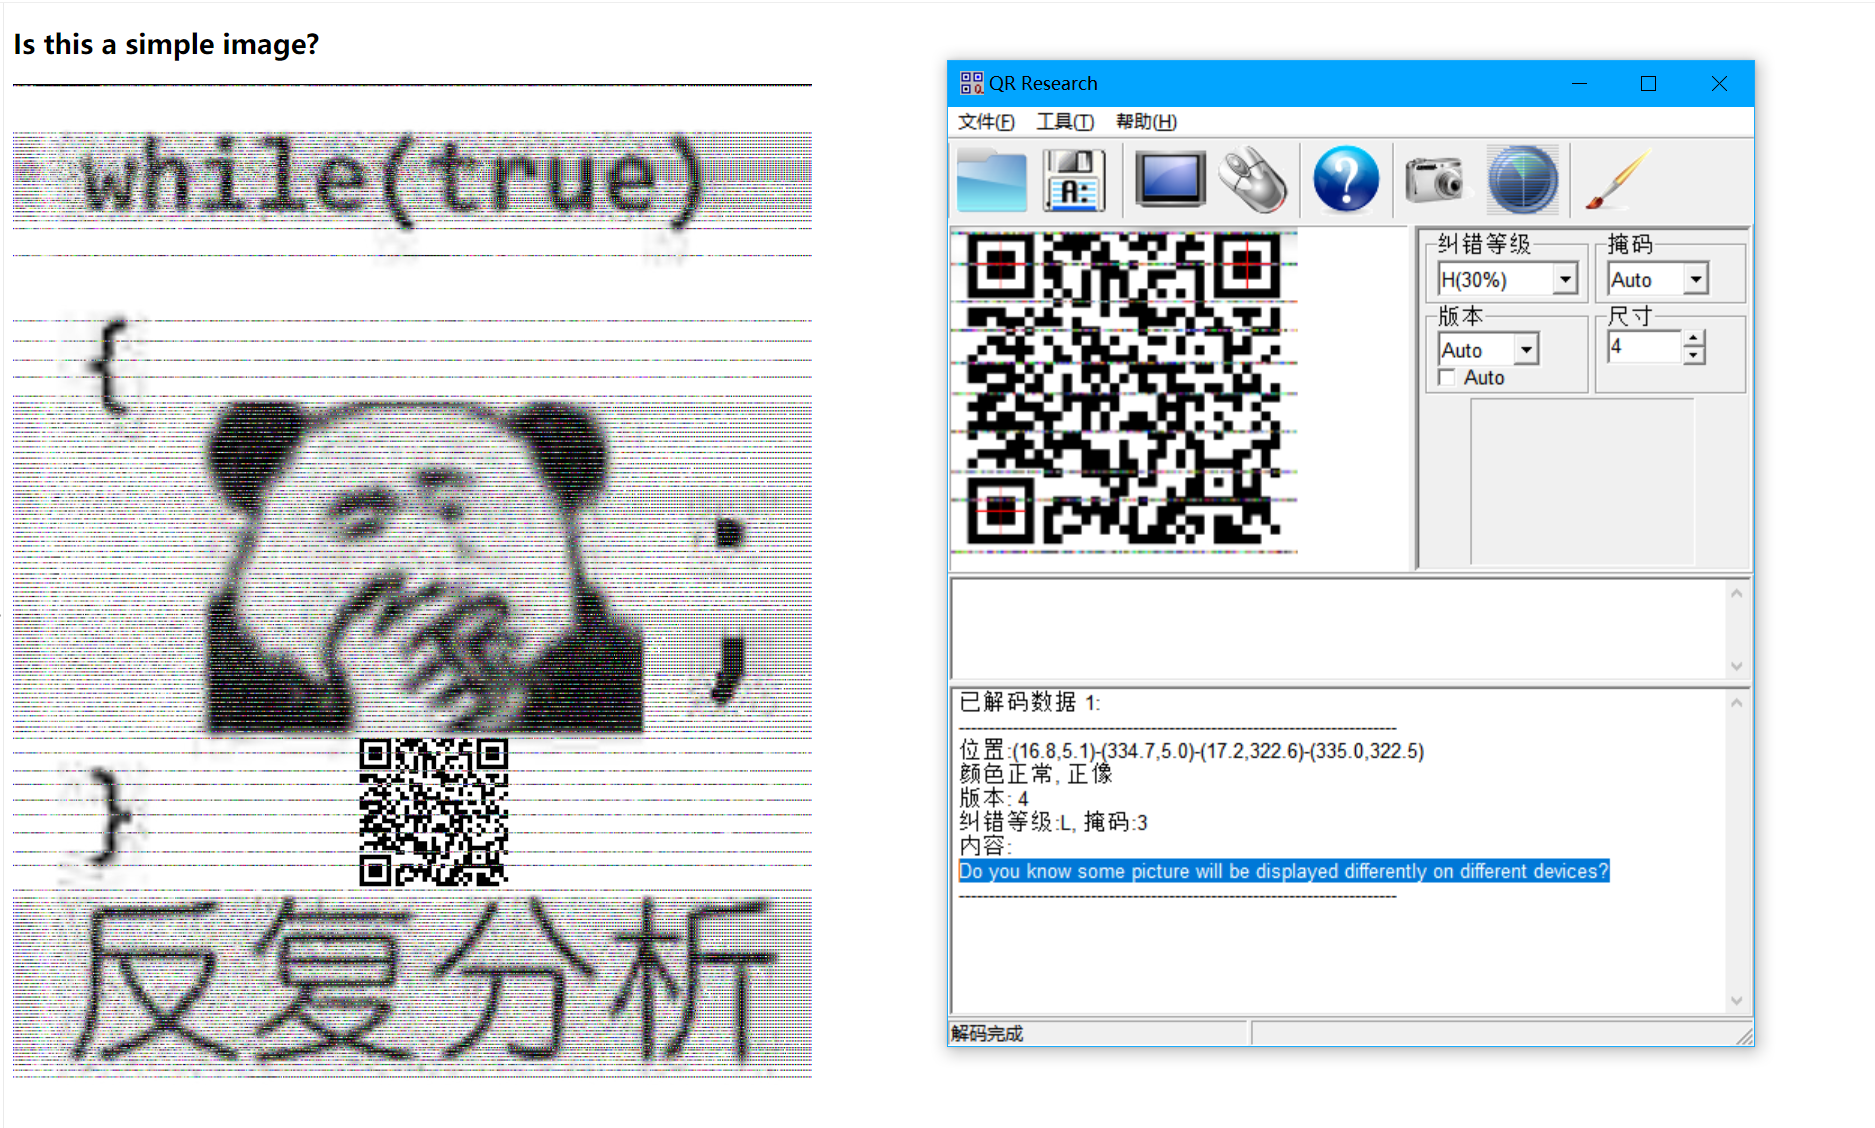Open file using the folder icon
The width and height of the screenshot is (1875, 1128).
tap(991, 181)
